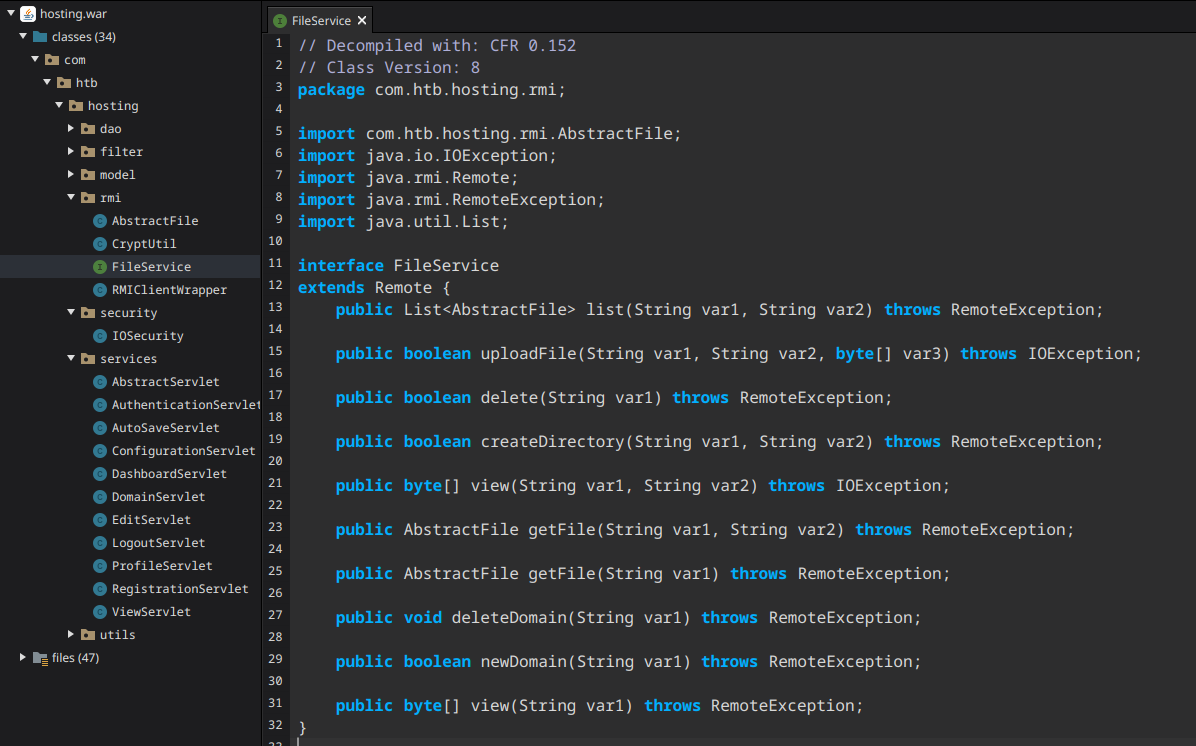Click the DashboardServlet class icon
Viewport: 1196px width, 746px height.
(100, 474)
